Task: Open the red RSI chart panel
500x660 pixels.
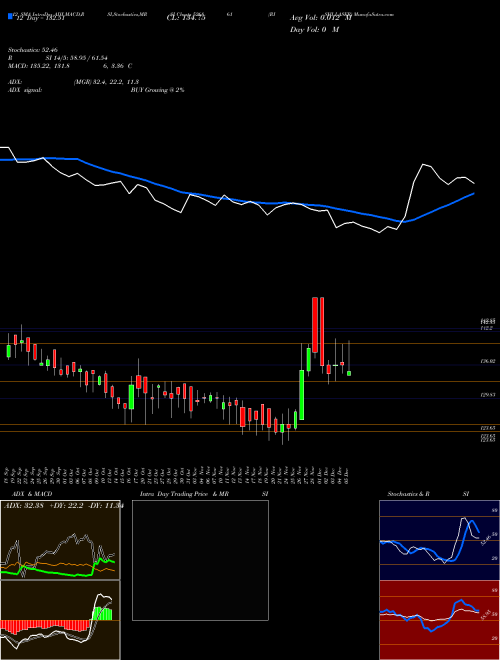Action: pyautogui.click(x=439, y=620)
